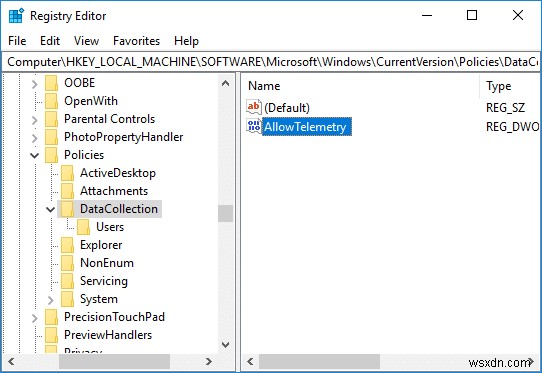Open the Help menu

click(x=186, y=41)
